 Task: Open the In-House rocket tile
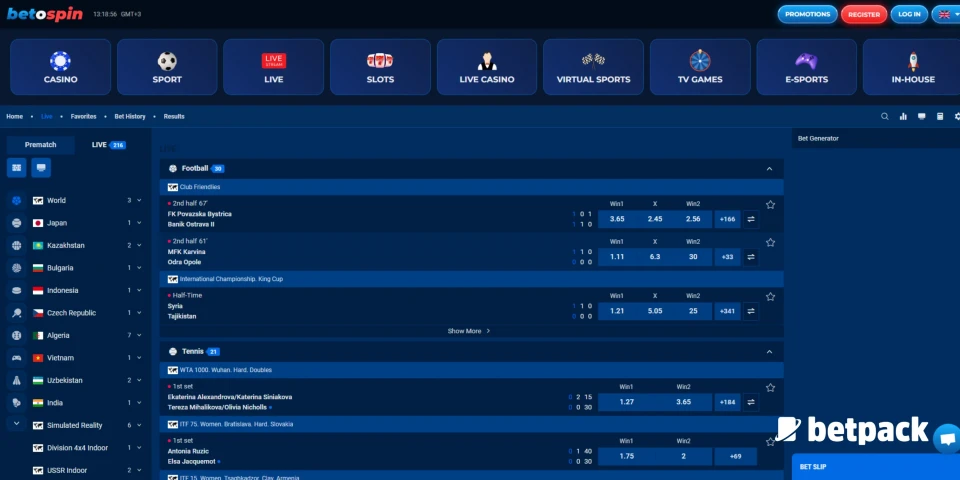click(x=912, y=67)
